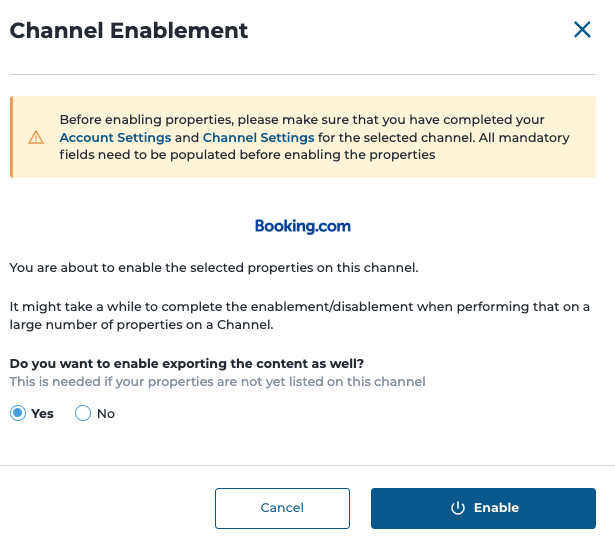Image resolution: width=615 pixels, height=547 pixels.
Task: Click the "Yes" label text
Action: tap(42, 414)
